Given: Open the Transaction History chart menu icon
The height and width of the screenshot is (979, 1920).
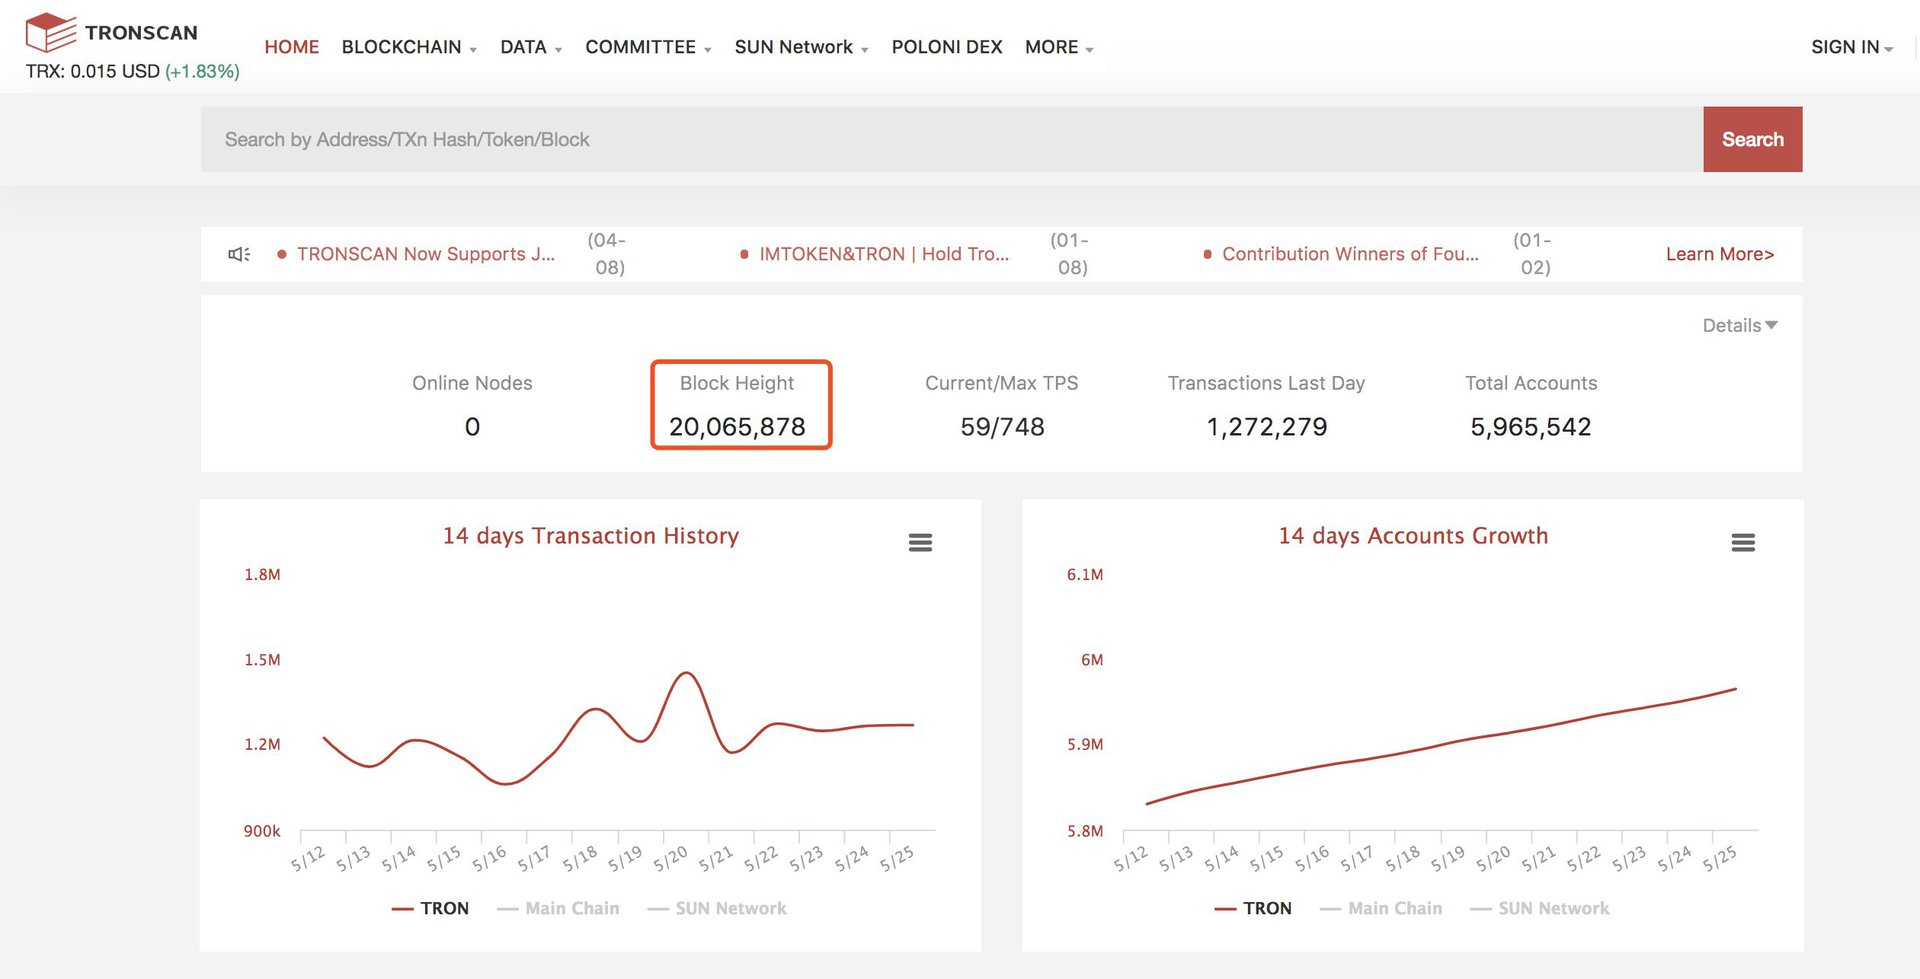Looking at the screenshot, I should tap(920, 542).
